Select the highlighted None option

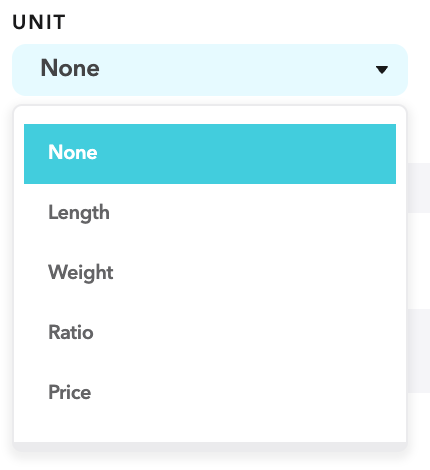click(210, 154)
